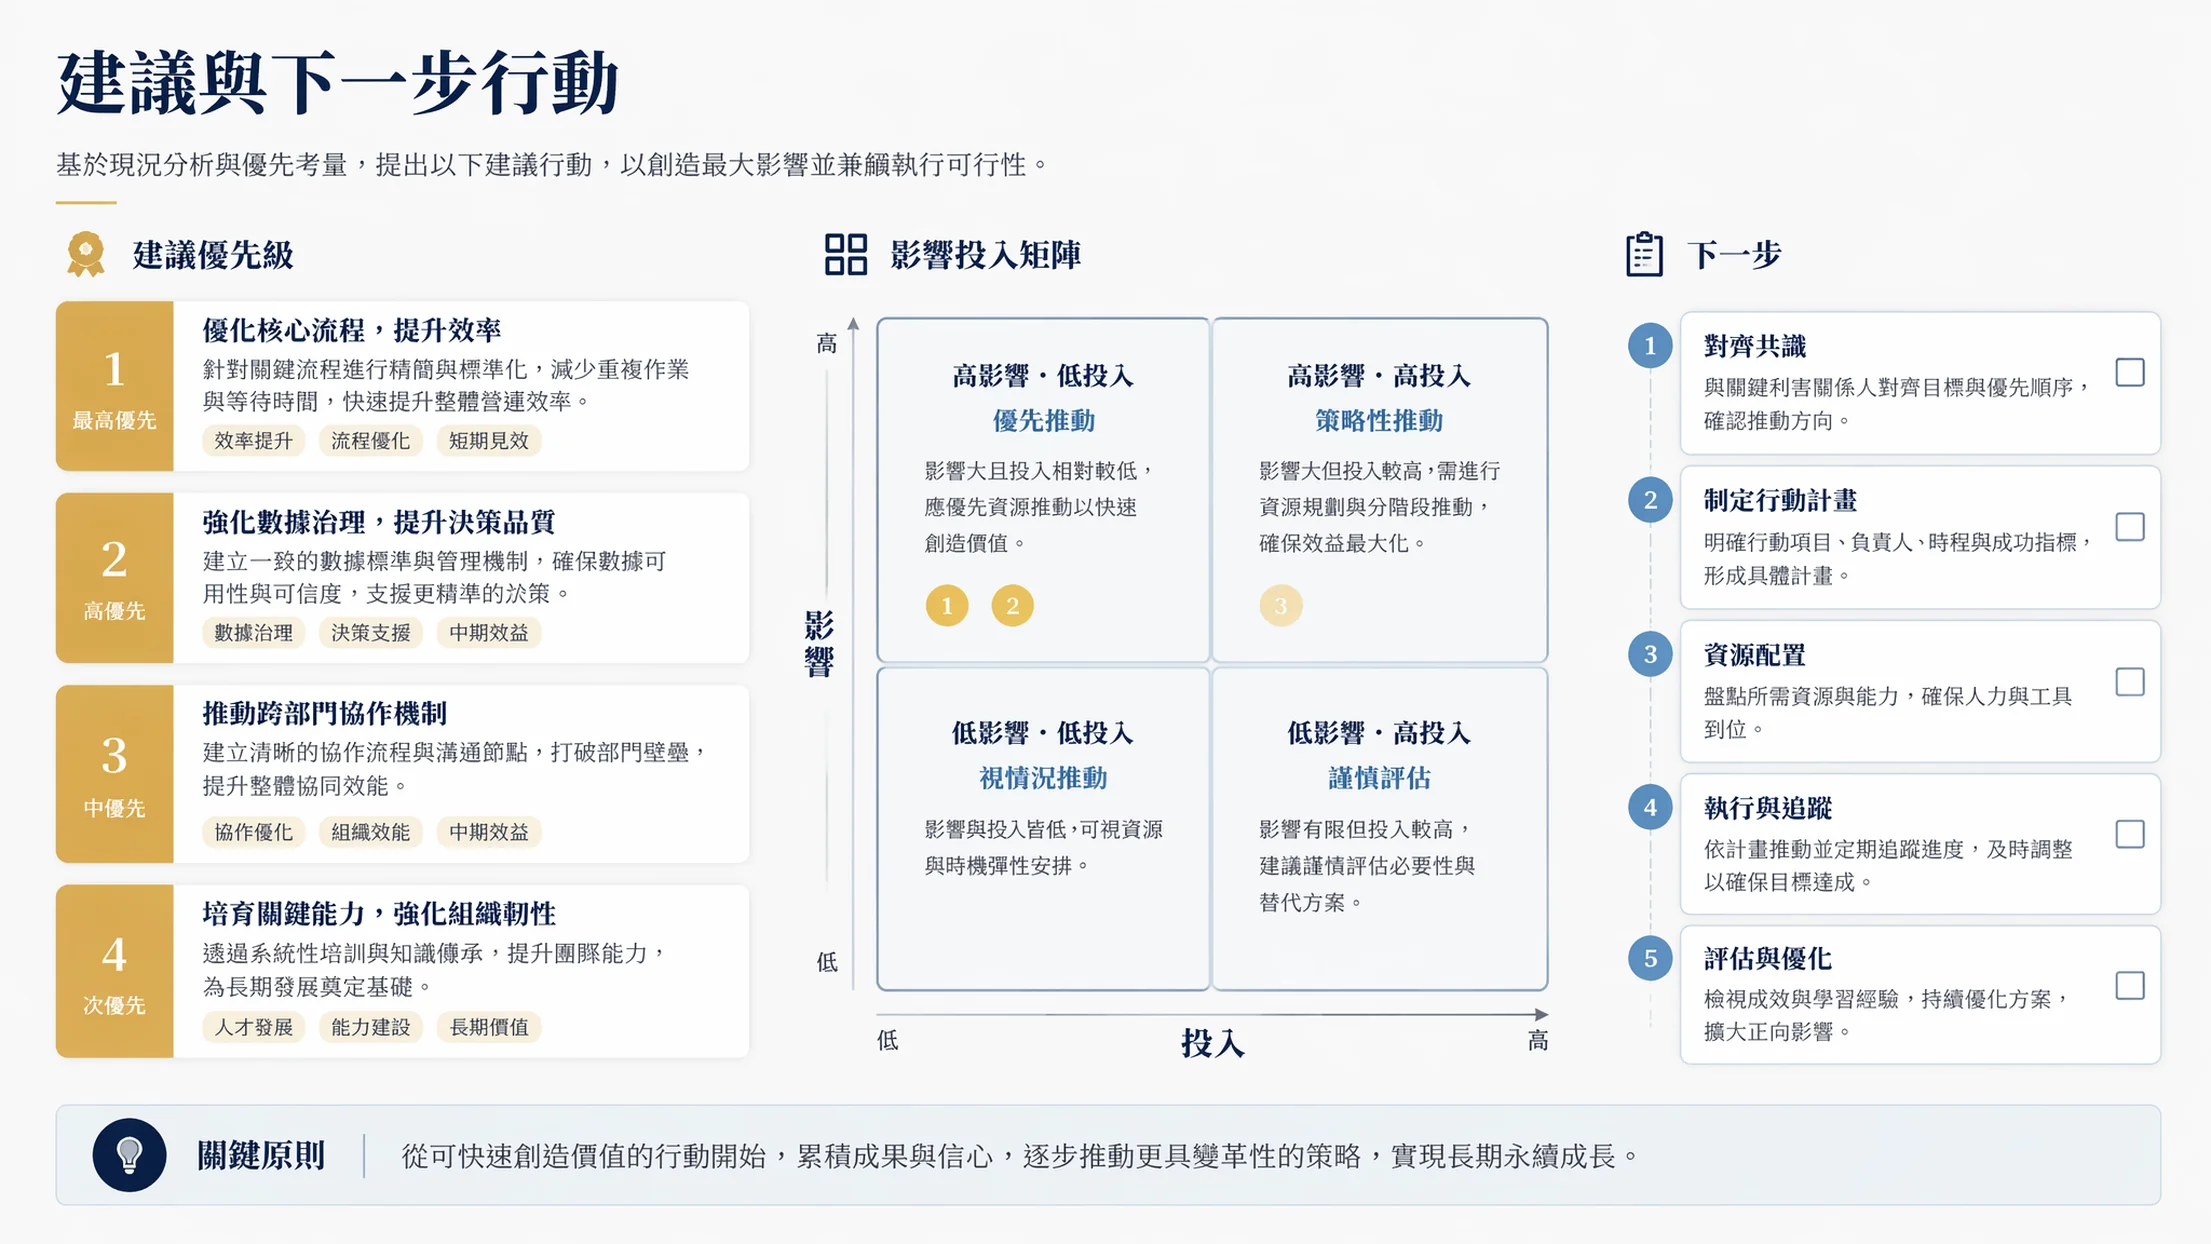Click the 決策支援 tag
Image resolution: width=2211 pixels, height=1244 pixels.
click(x=371, y=633)
